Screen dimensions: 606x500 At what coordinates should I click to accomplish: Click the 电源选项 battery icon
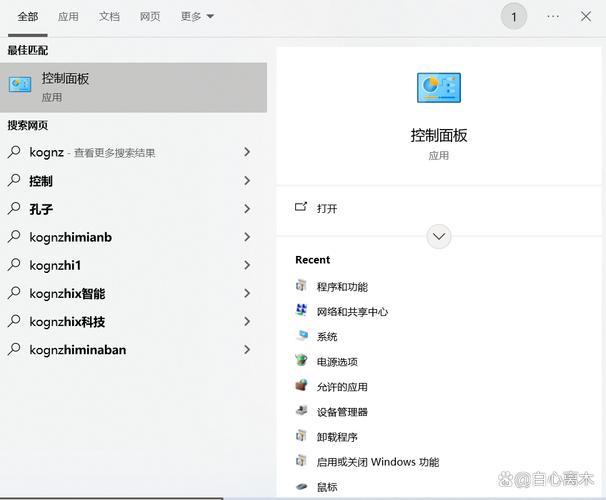click(x=301, y=360)
